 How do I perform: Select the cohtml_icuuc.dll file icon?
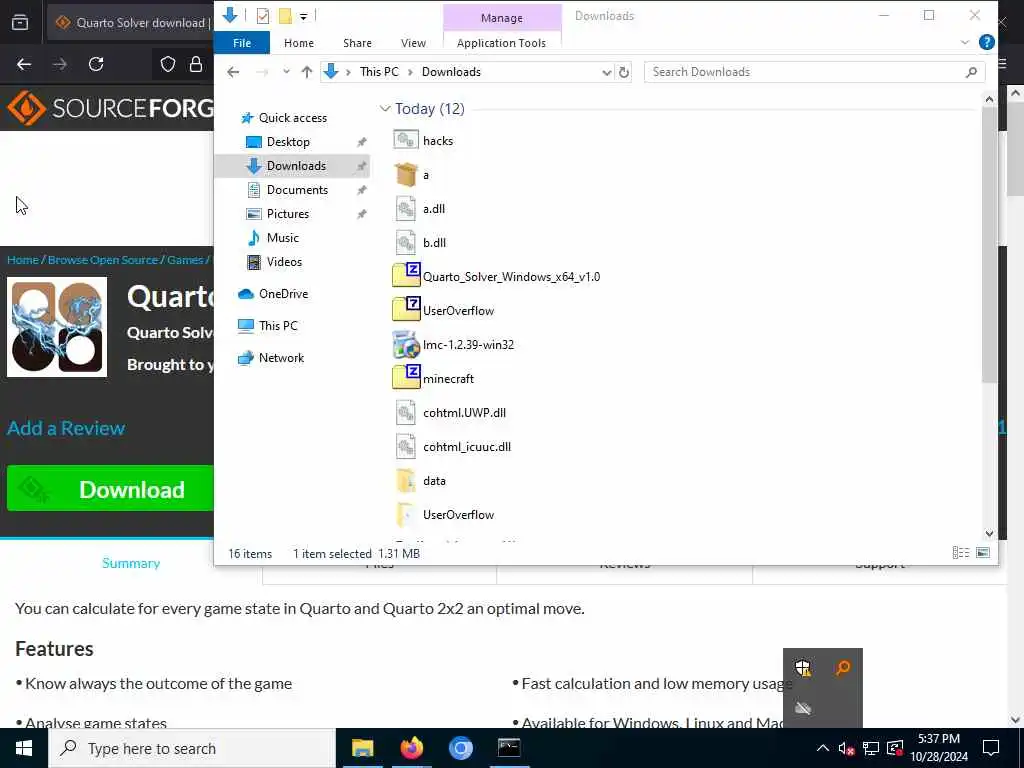(406, 446)
